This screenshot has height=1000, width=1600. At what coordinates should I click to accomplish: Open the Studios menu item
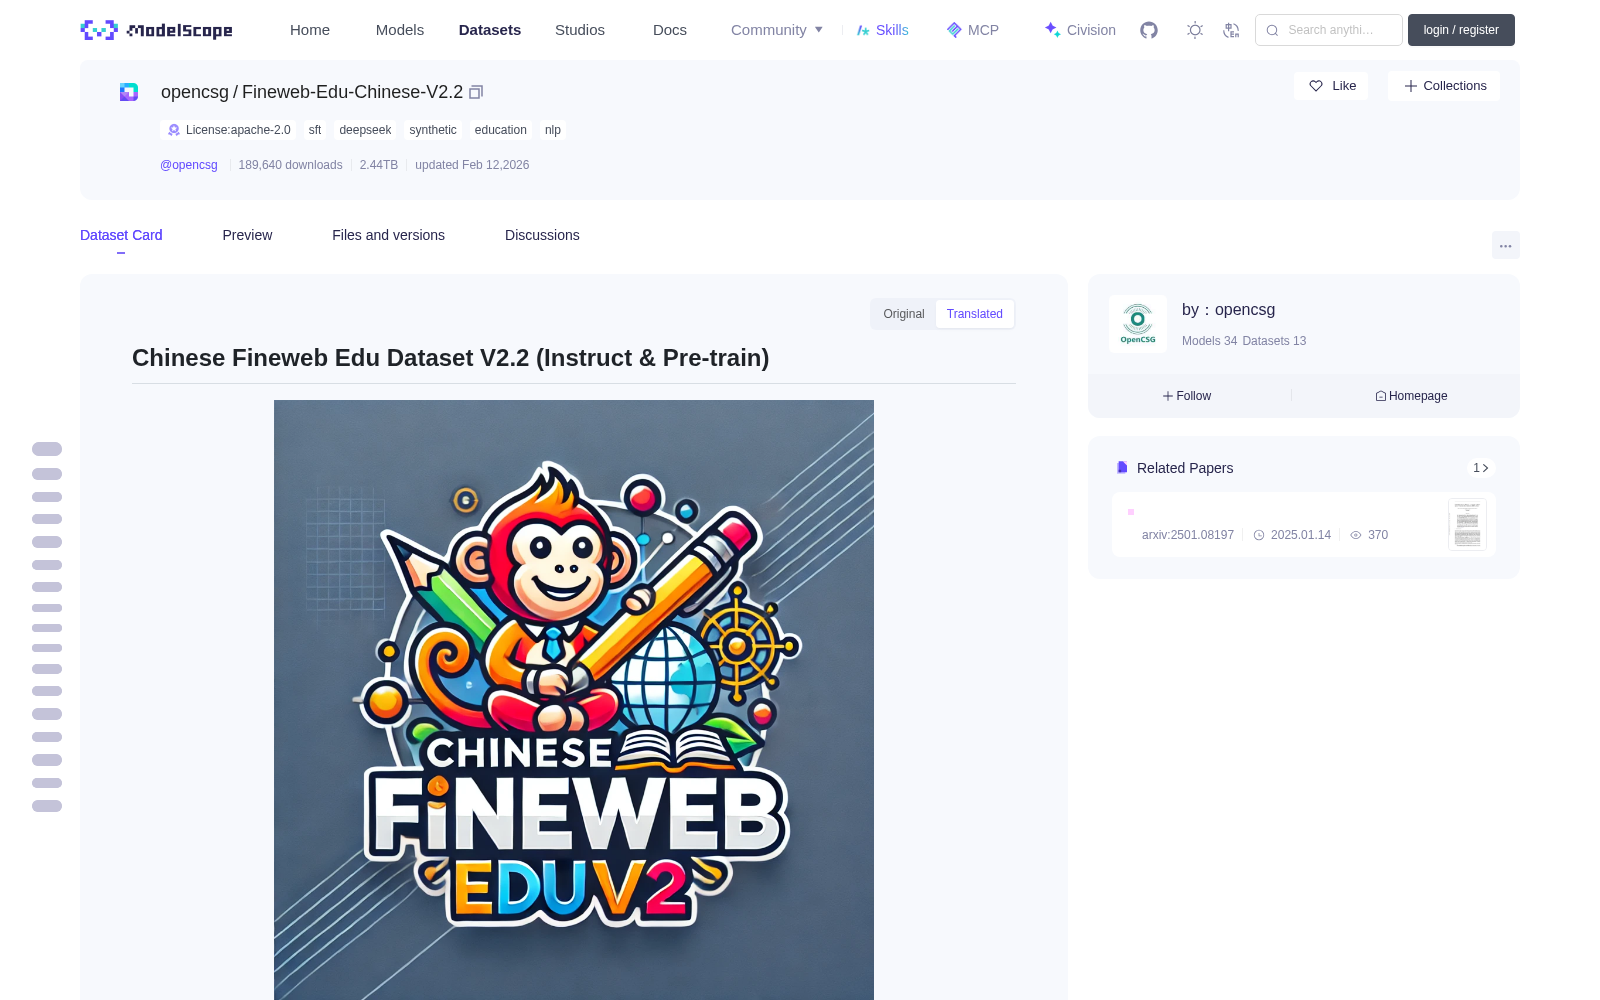[x=580, y=30]
